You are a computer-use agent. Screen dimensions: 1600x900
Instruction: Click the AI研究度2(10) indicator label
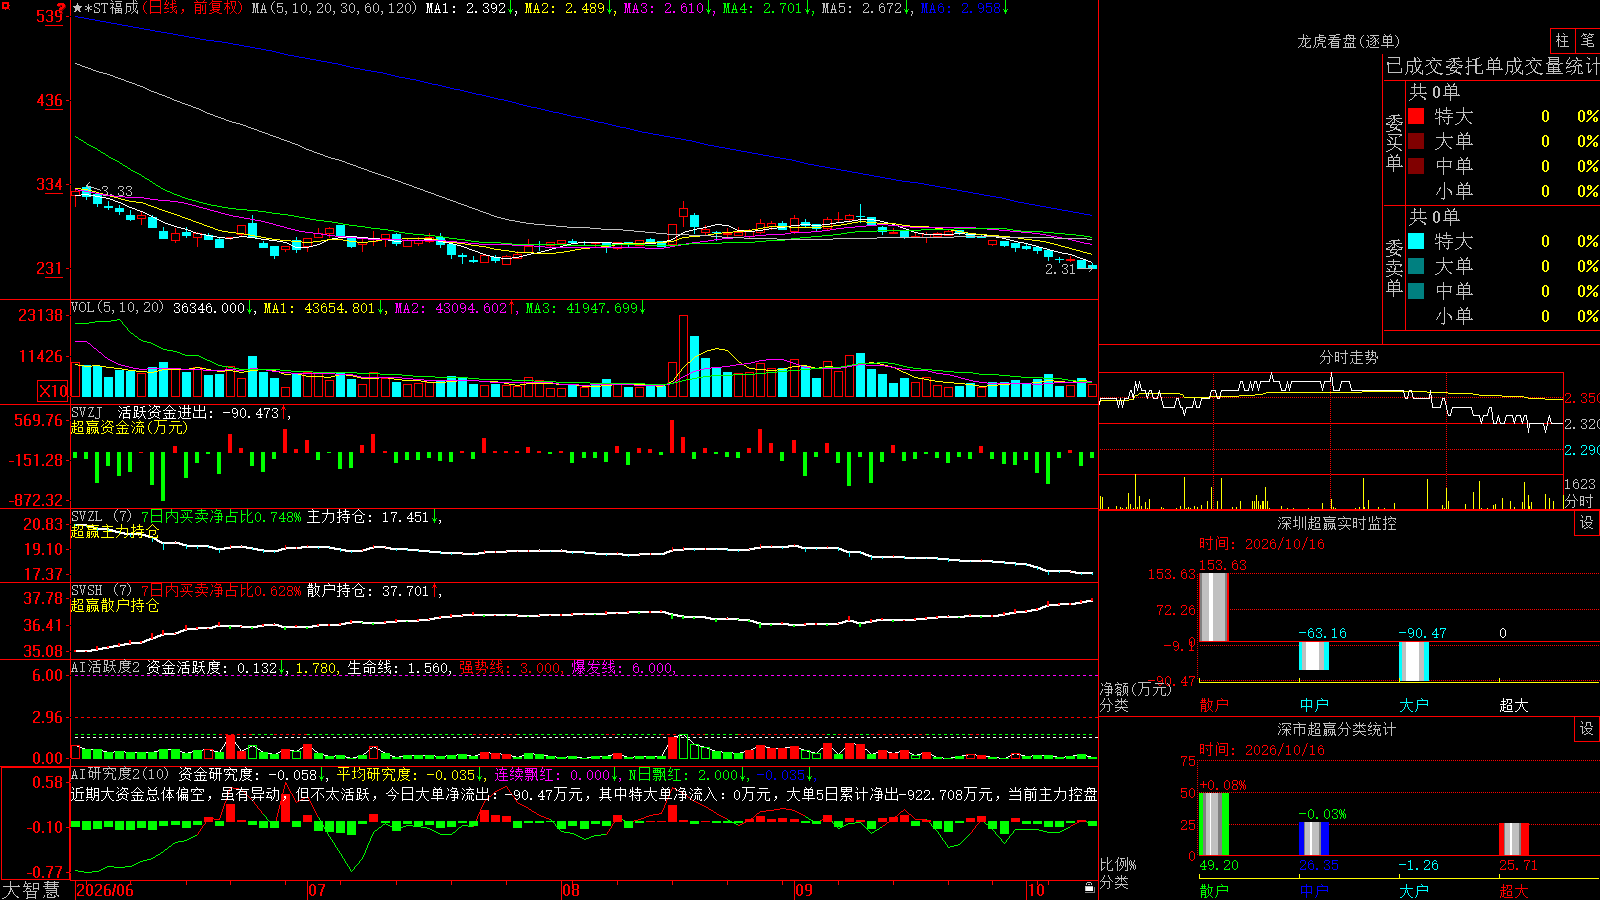click(x=121, y=774)
